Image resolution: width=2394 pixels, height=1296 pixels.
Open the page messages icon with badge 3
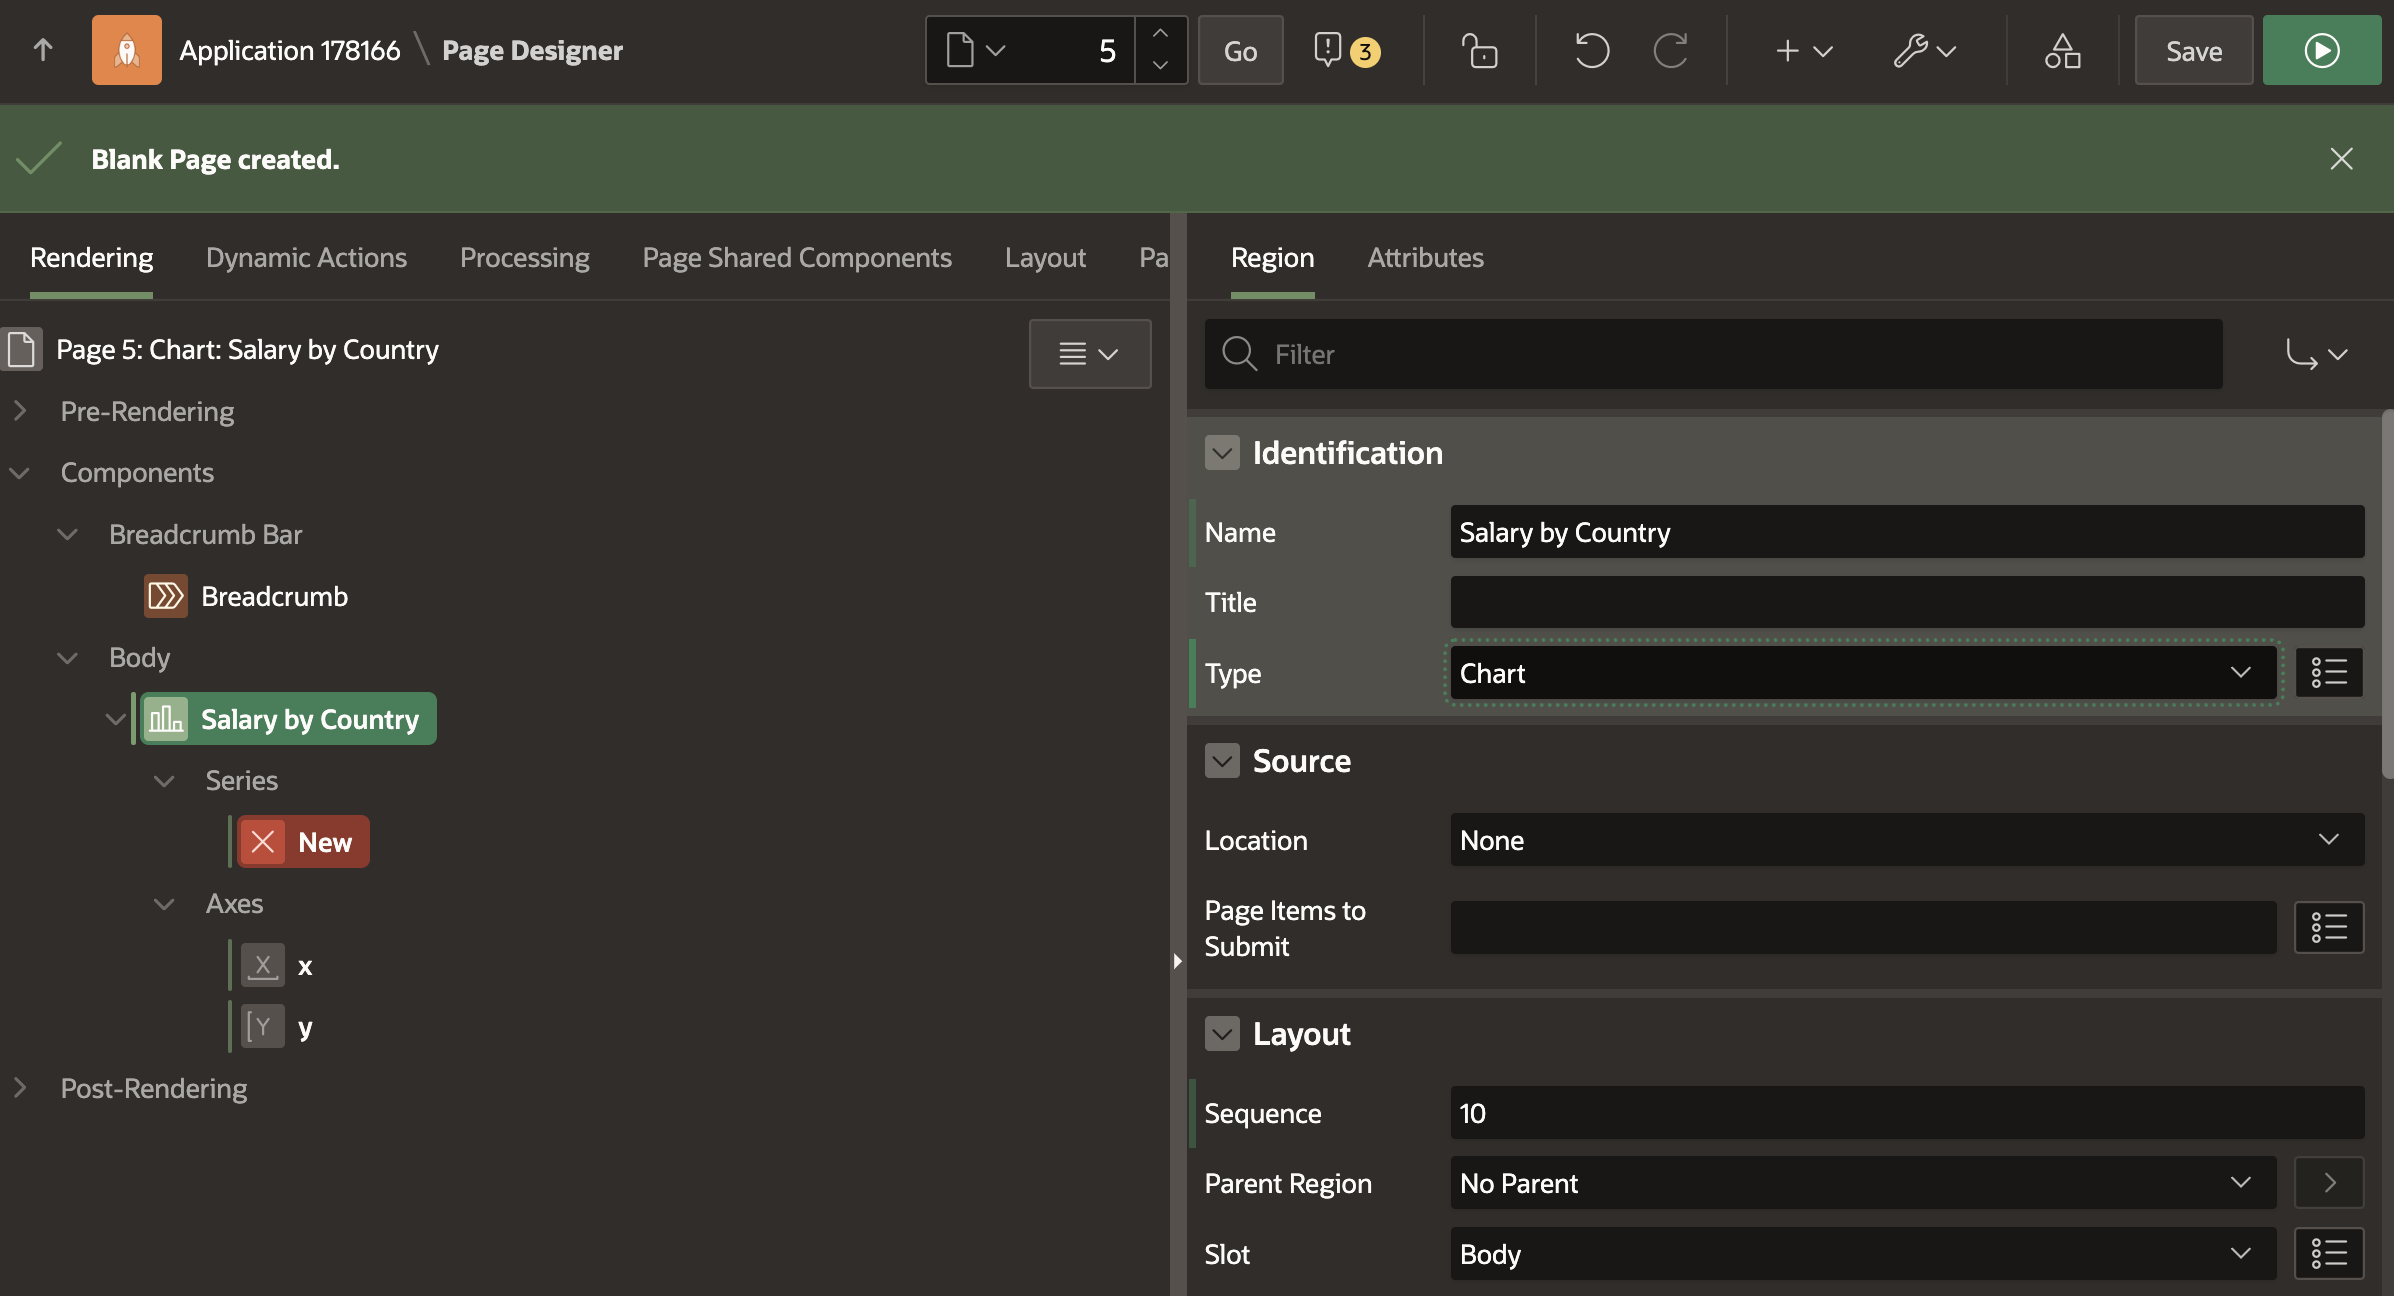click(1345, 50)
